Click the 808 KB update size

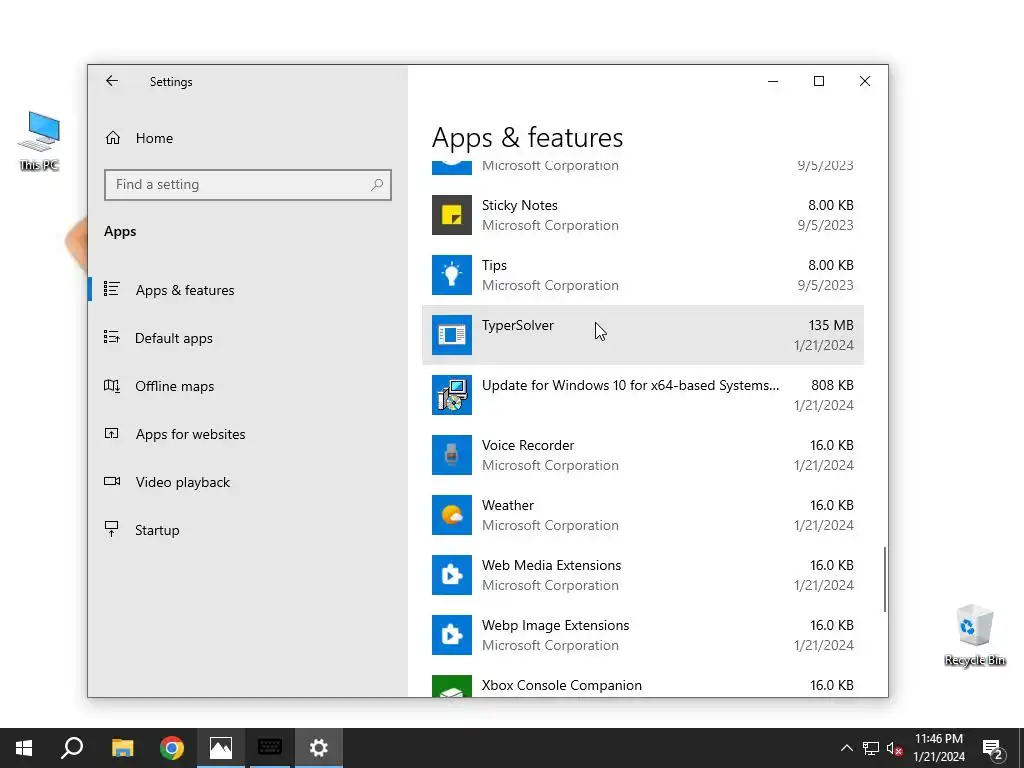coord(832,385)
